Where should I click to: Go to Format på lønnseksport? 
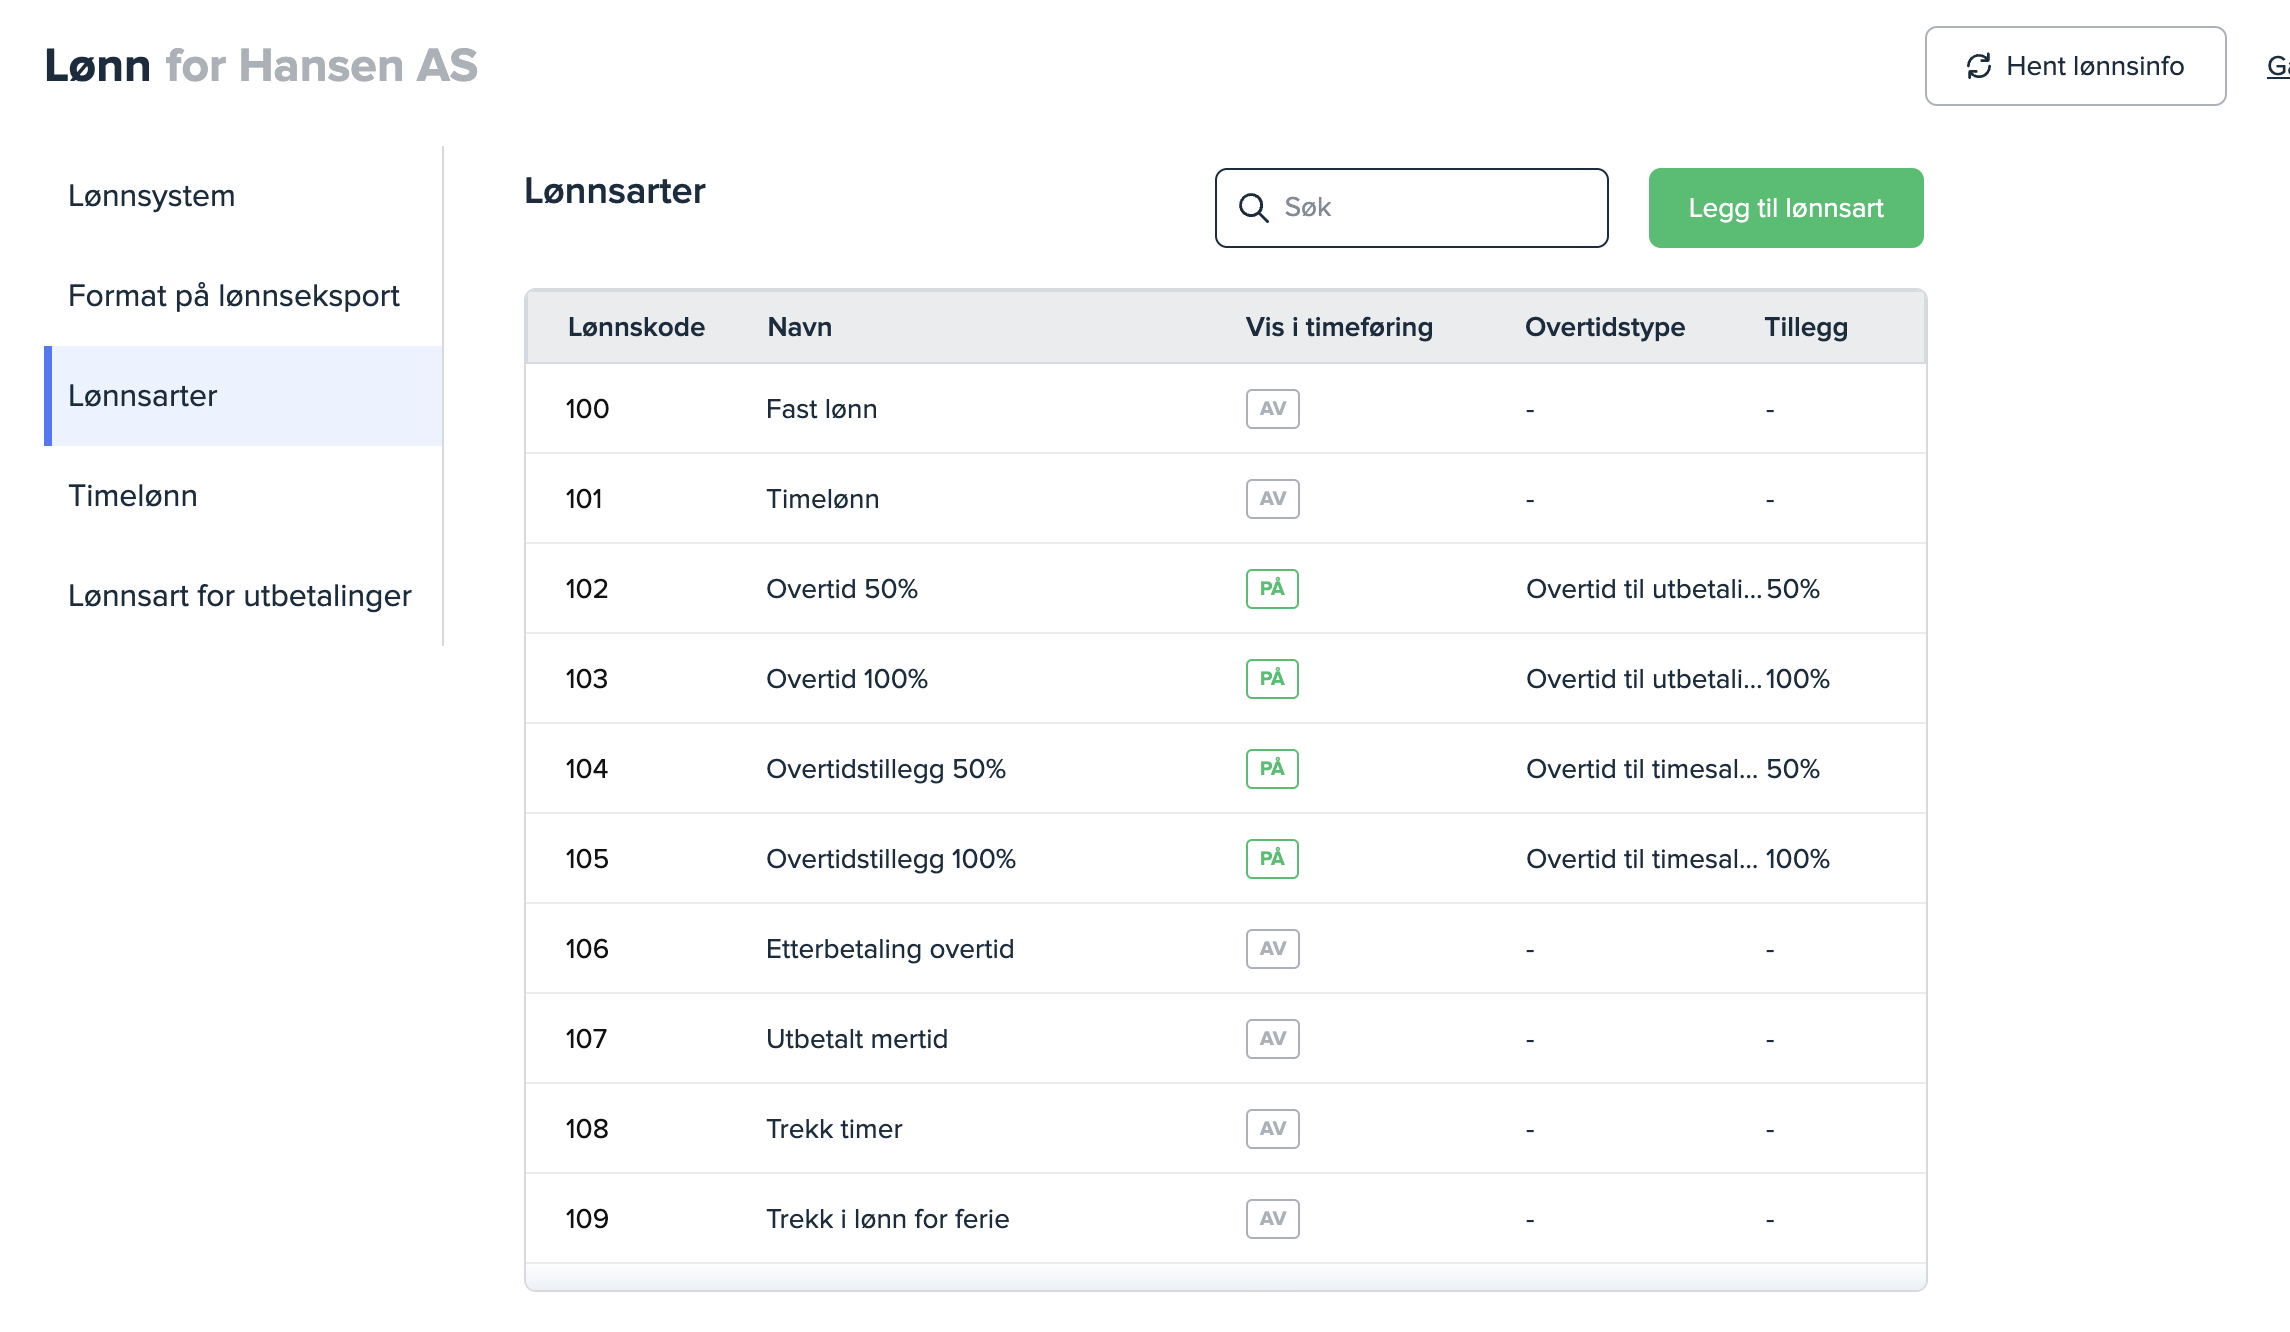[x=234, y=296]
